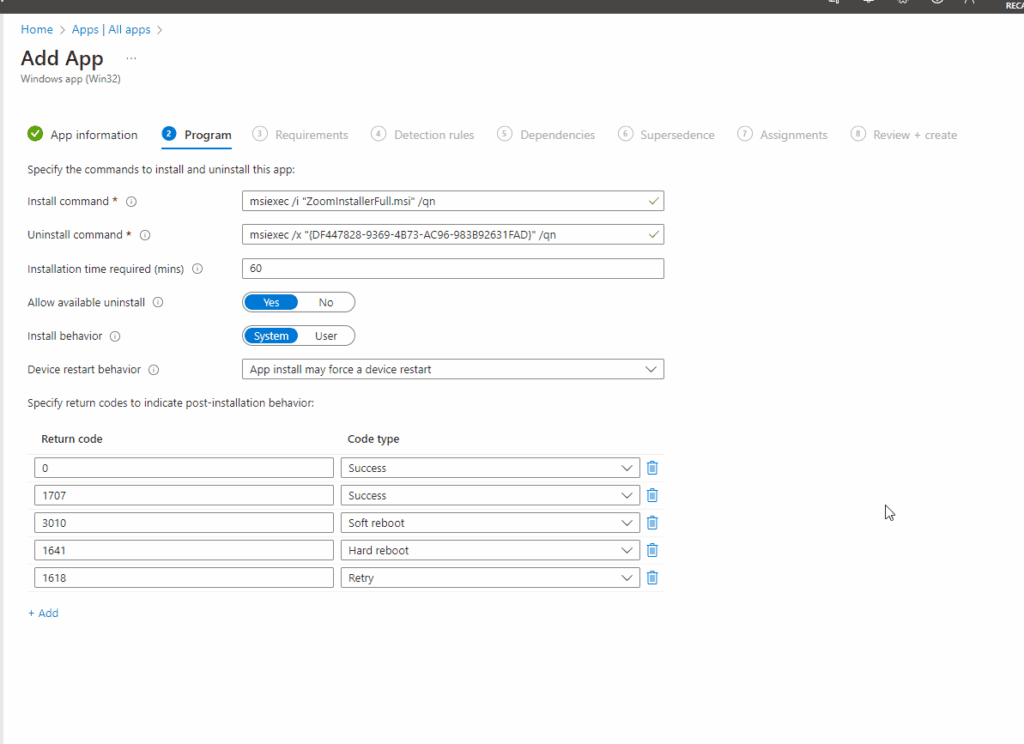
Task: Open the Code type dropdown for return code 1641
Action: coord(624,549)
